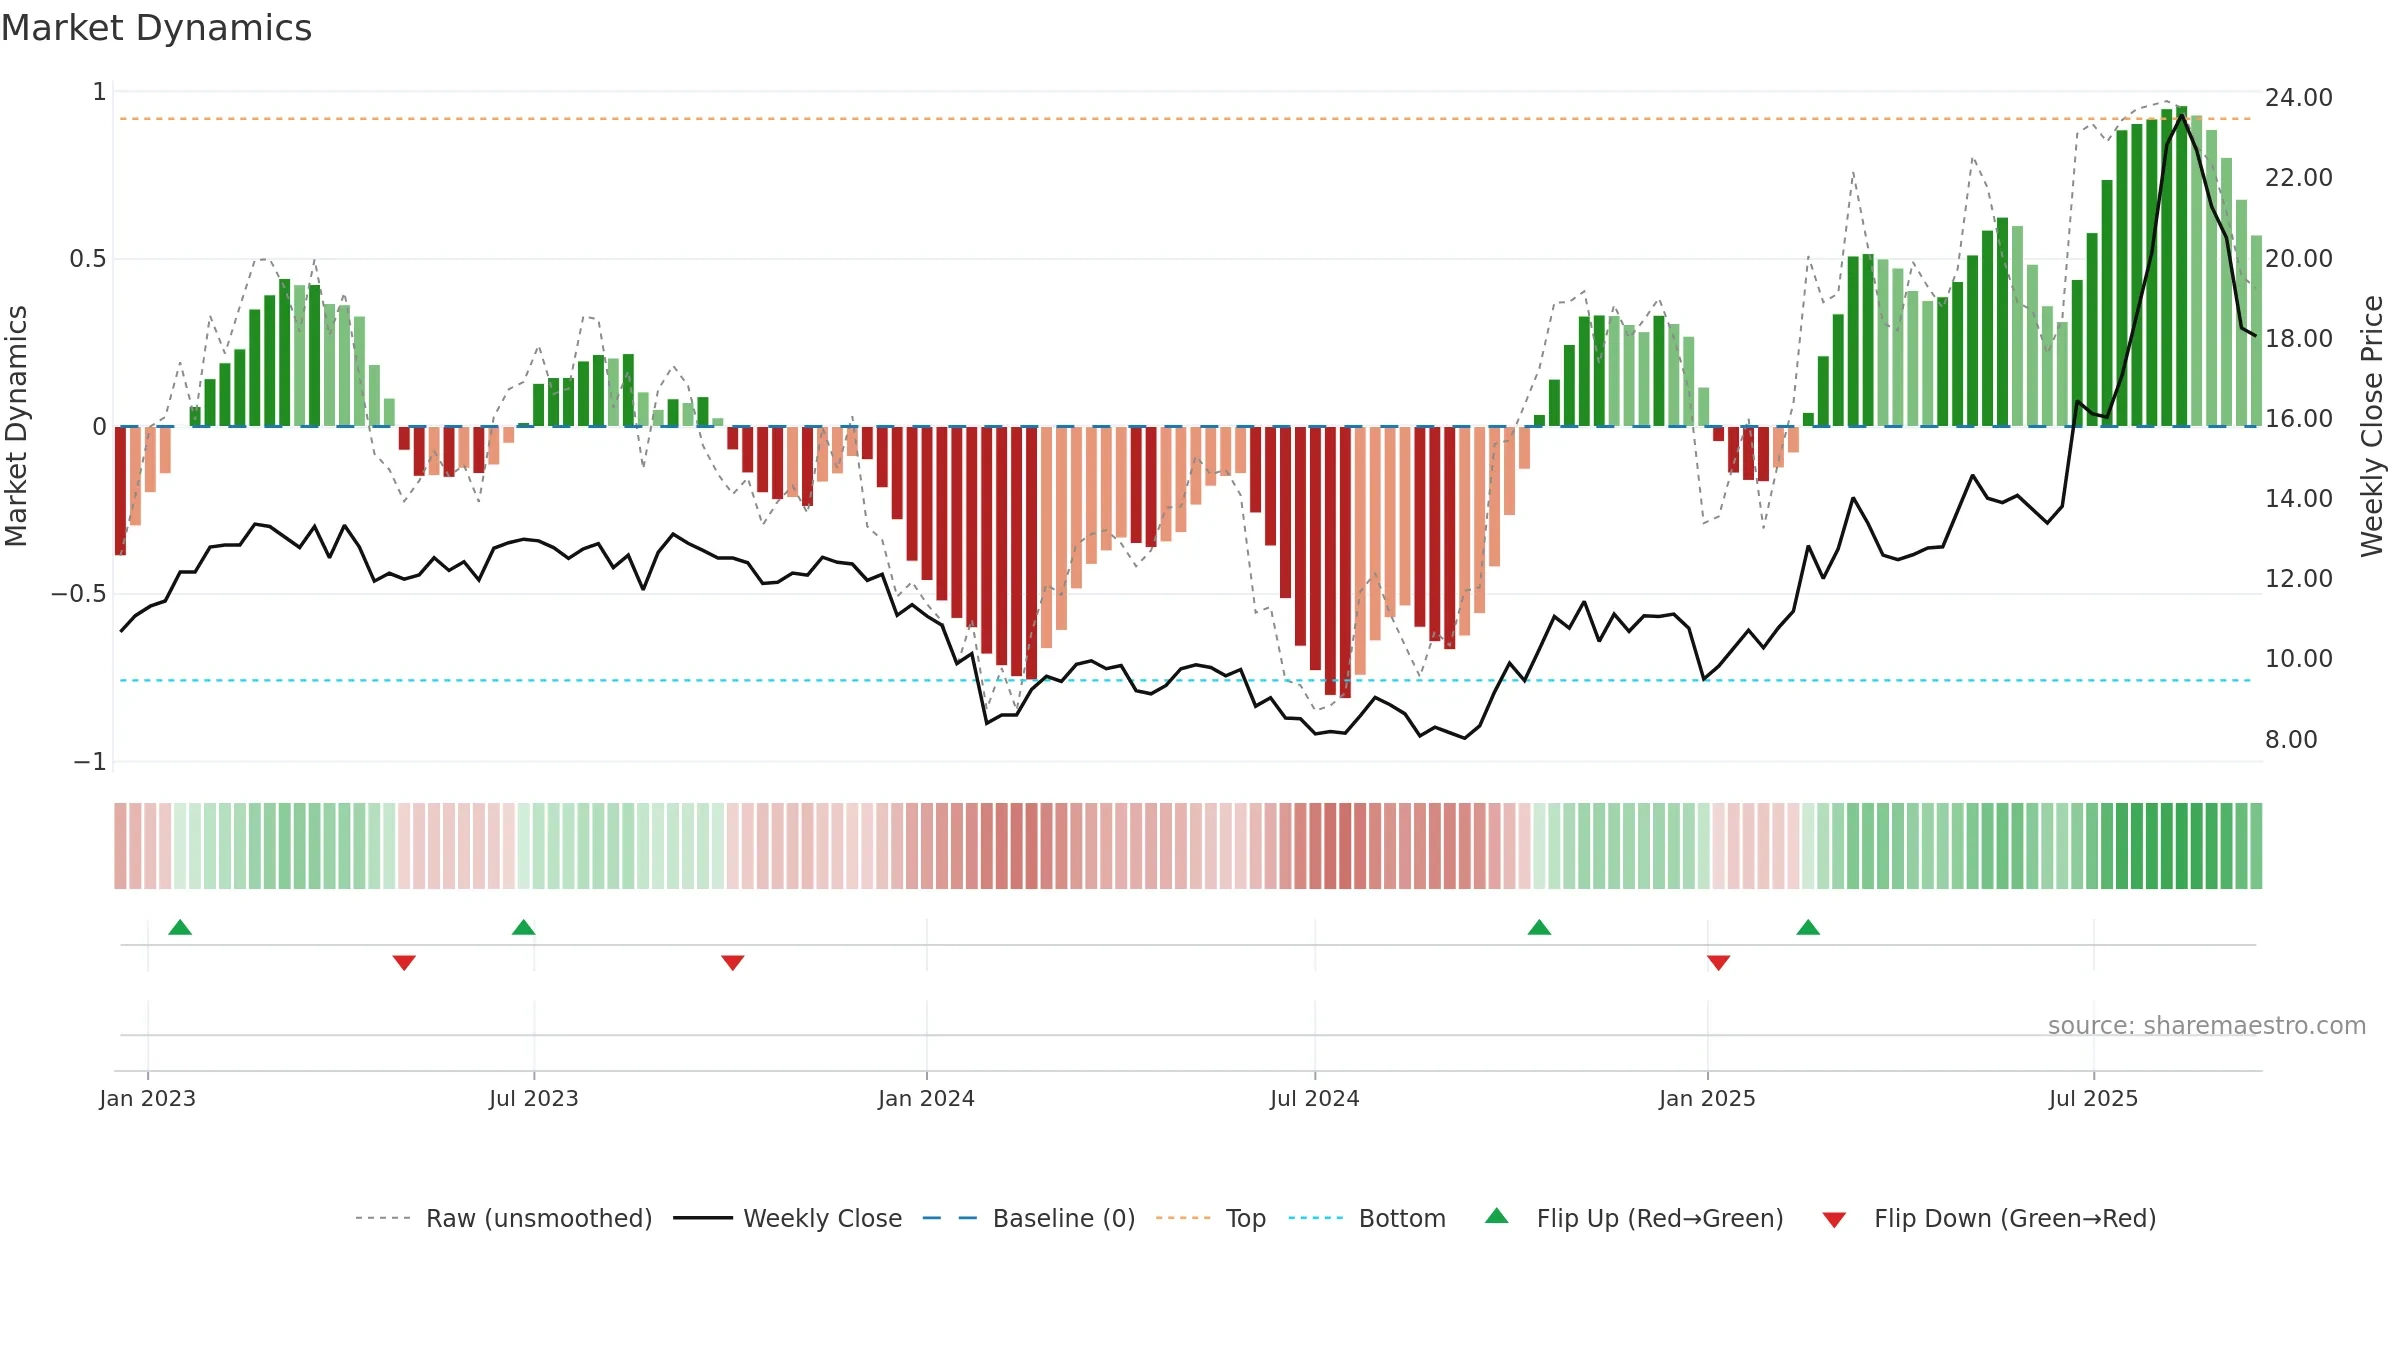Click the 16.00 price axis tick

pyautogui.click(x=2299, y=418)
